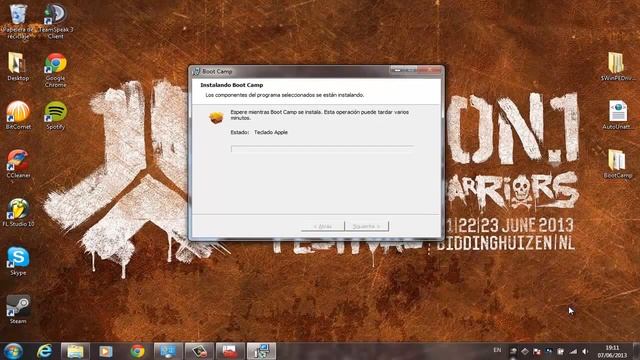Image resolution: width=640 pixels, height=360 pixels.
Task: Select the Spotify desktop shortcut
Action: [x=56, y=115]
